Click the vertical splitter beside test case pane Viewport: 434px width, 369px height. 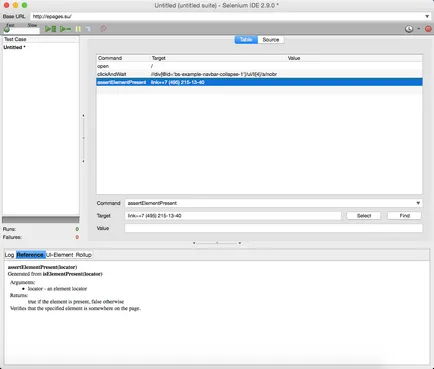(83, 138)
